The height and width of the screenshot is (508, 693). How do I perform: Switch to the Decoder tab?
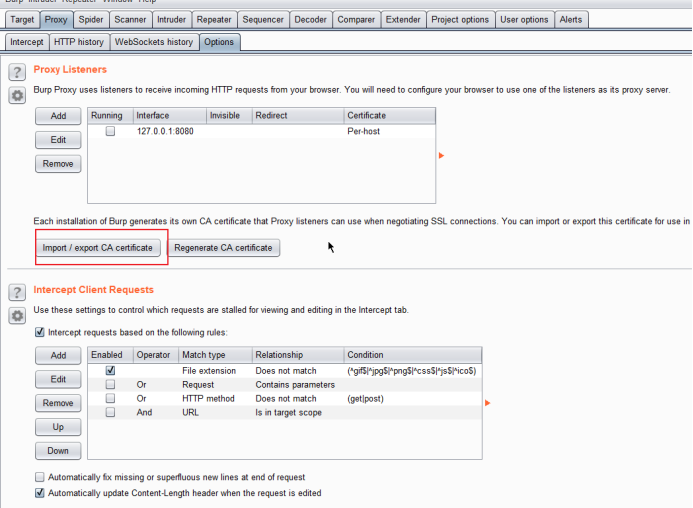[x=310, y=20]
